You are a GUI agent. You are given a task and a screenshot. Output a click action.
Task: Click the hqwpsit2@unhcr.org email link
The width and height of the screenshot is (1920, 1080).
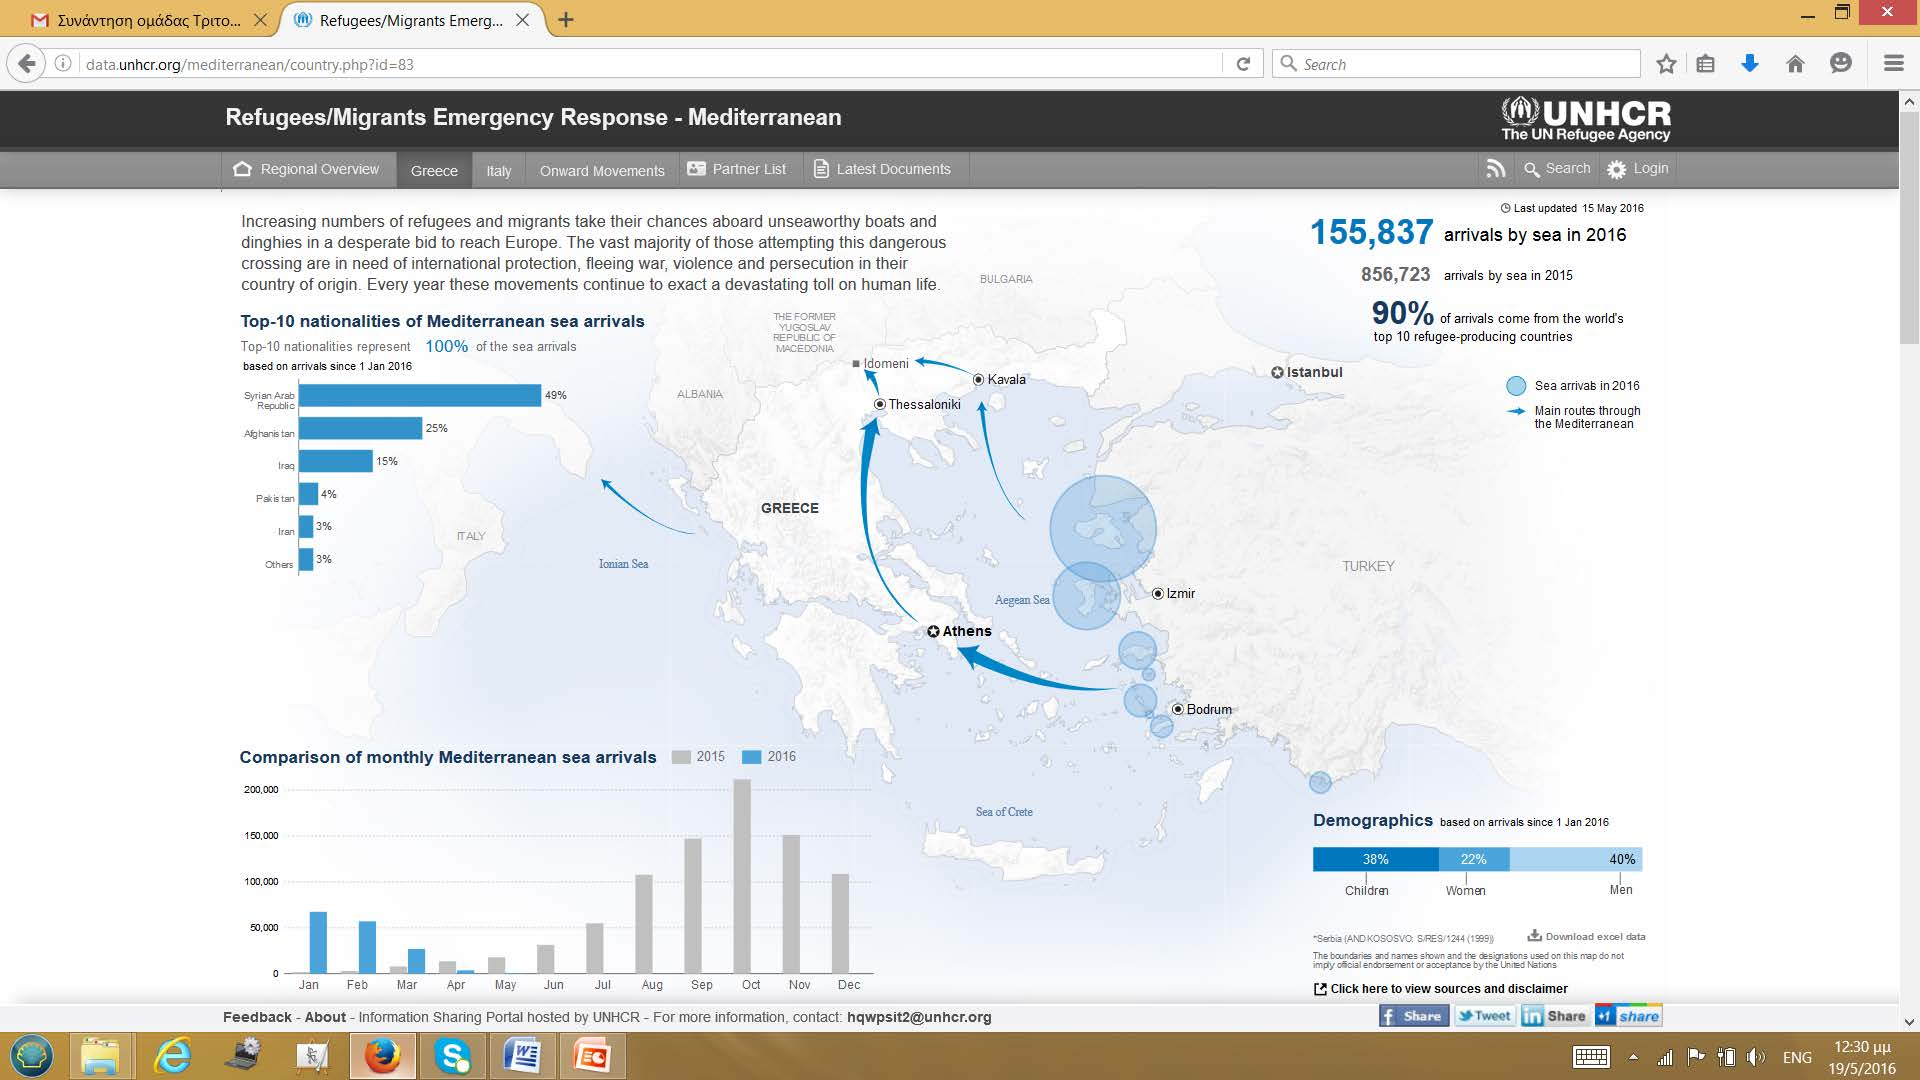coord(919,1017)
